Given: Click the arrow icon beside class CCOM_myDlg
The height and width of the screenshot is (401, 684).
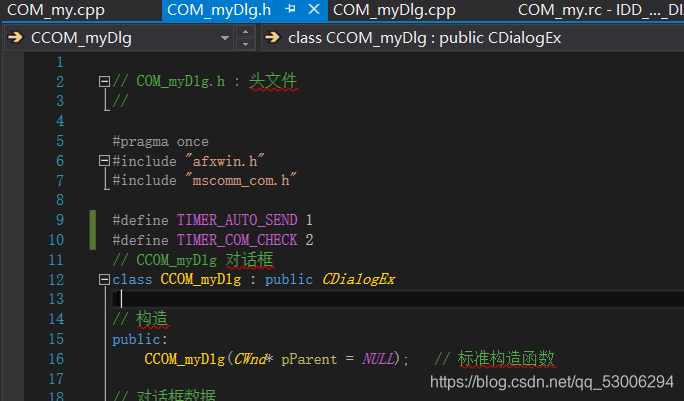Looking at the screenshot, I should pyautogui.click(x=273, y=38).
